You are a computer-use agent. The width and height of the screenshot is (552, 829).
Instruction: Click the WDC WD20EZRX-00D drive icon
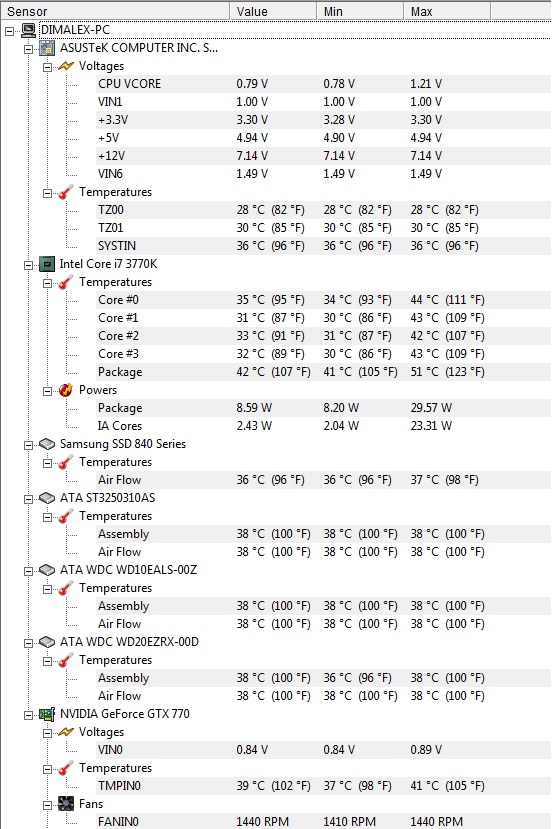click(x=47, y=642)
